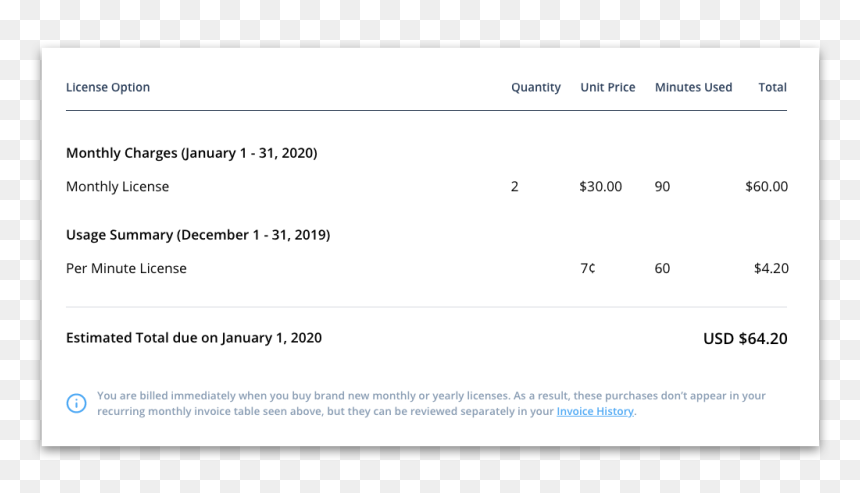Select the Per Minute License row label
This screenshot has height=493, width=860.
pos(126,268)
